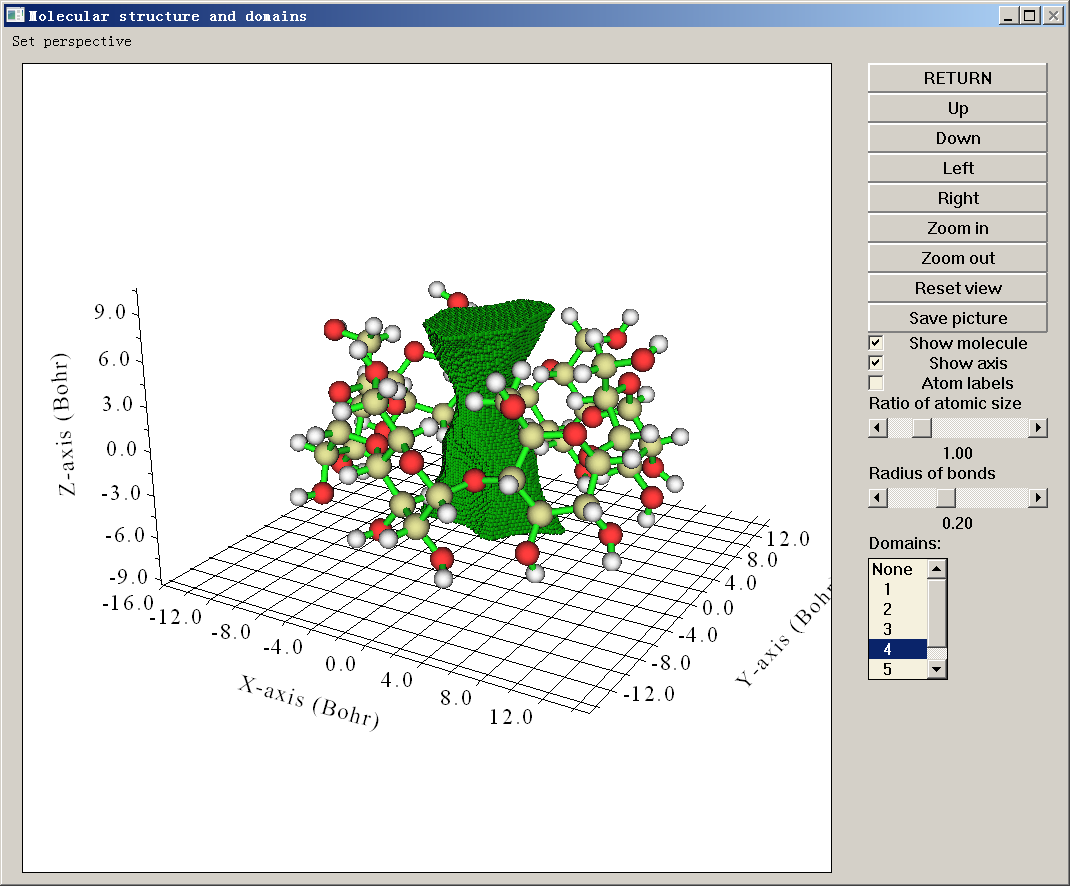This screenshot has height=886, width=1070.
Task: Click the window title bar application icon
Action: tap(15, 15)
